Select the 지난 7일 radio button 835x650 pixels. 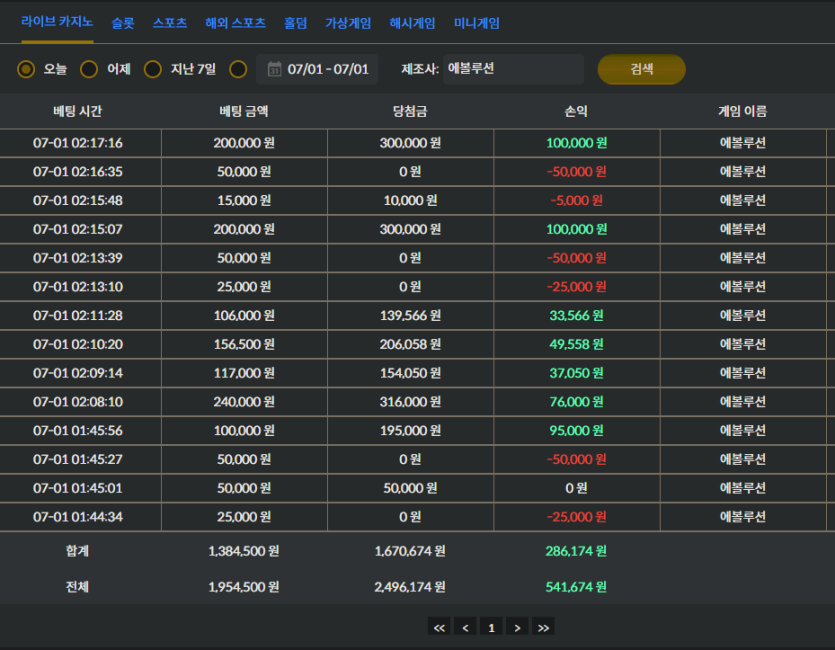point(153,69)
